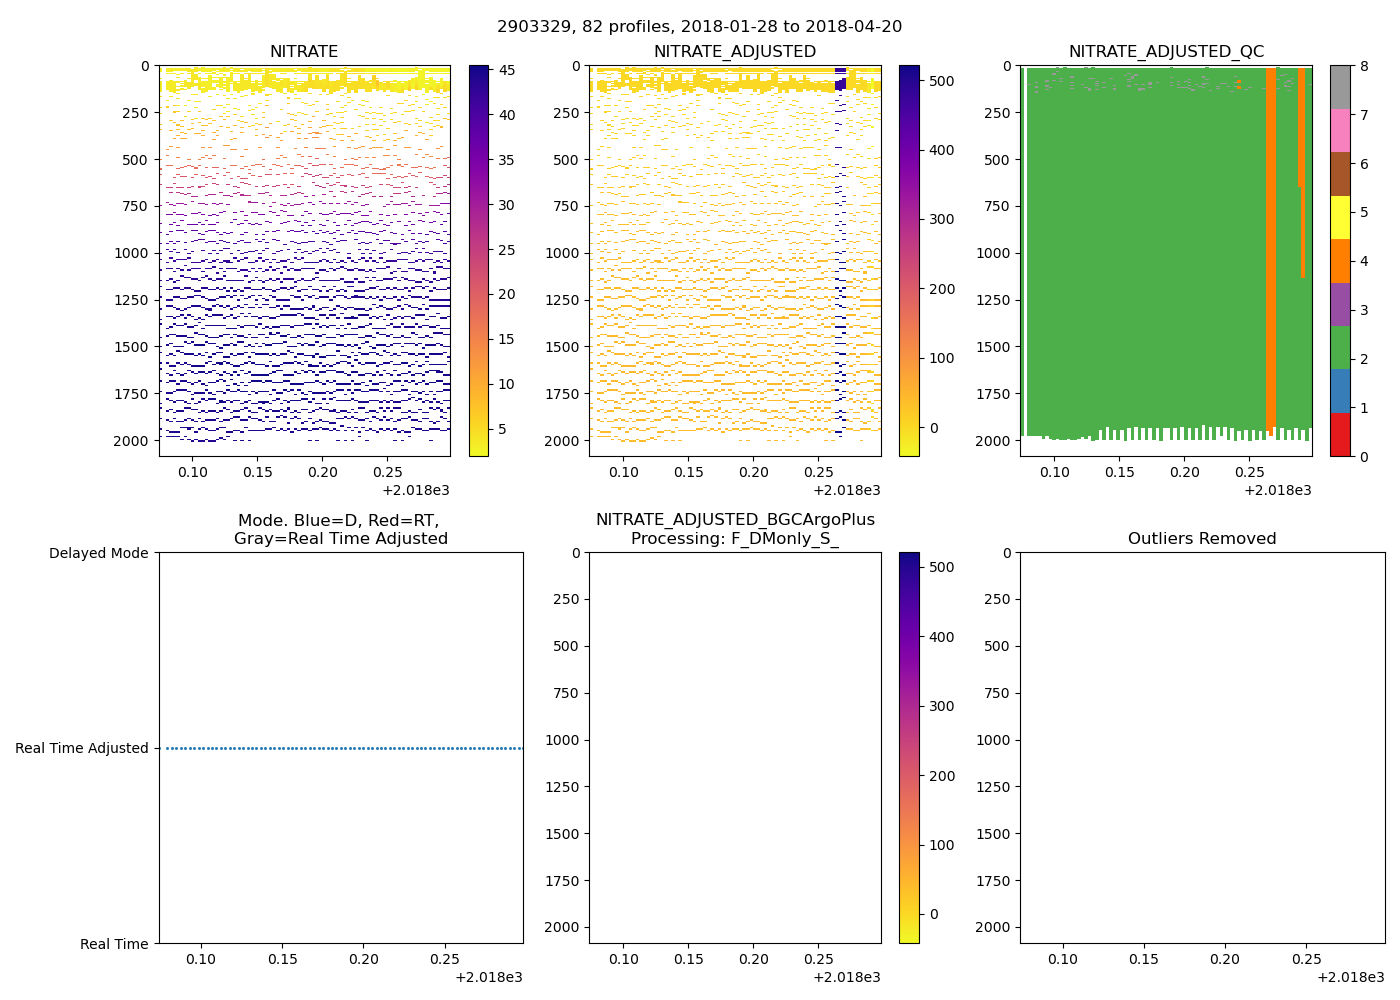Click the top-row NITRATE_ADJUSTED colorbar

pos(909,260)
